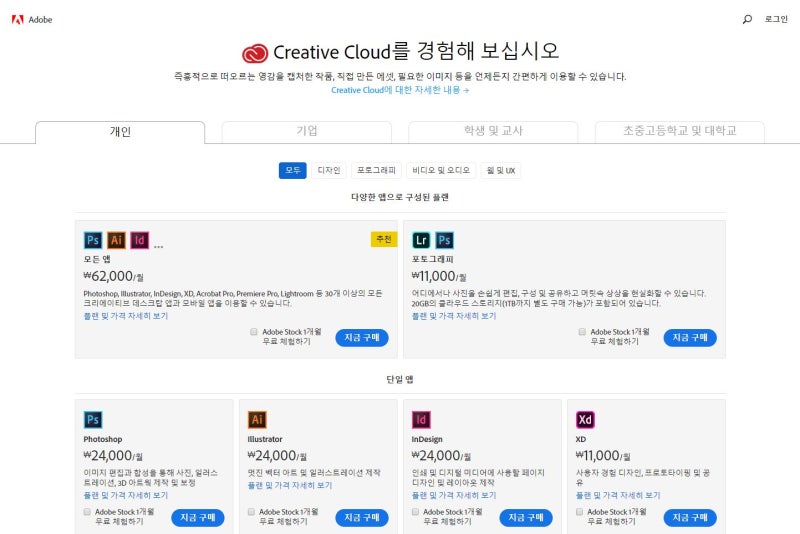Enable Adobe Stock trial for the All Apps plan
800x534 pixels.
(x=254, y=332)
